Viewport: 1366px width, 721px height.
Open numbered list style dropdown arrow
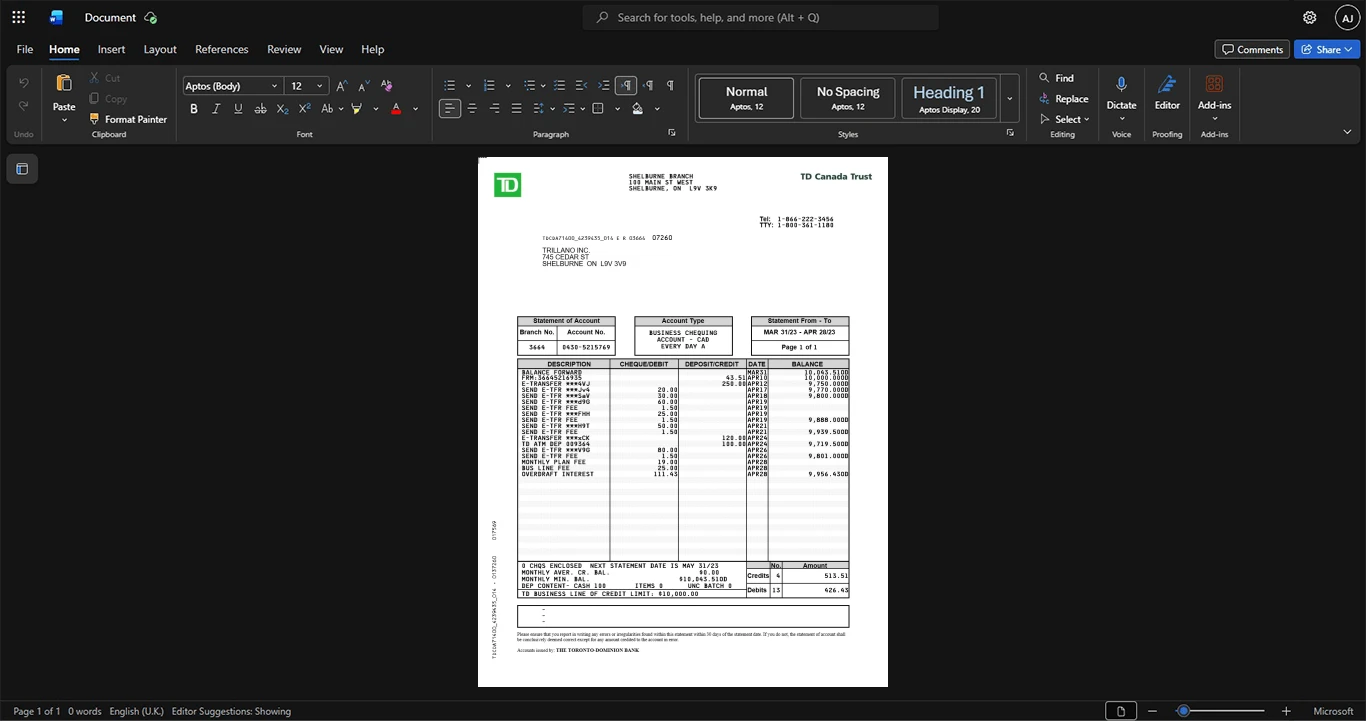508,86
